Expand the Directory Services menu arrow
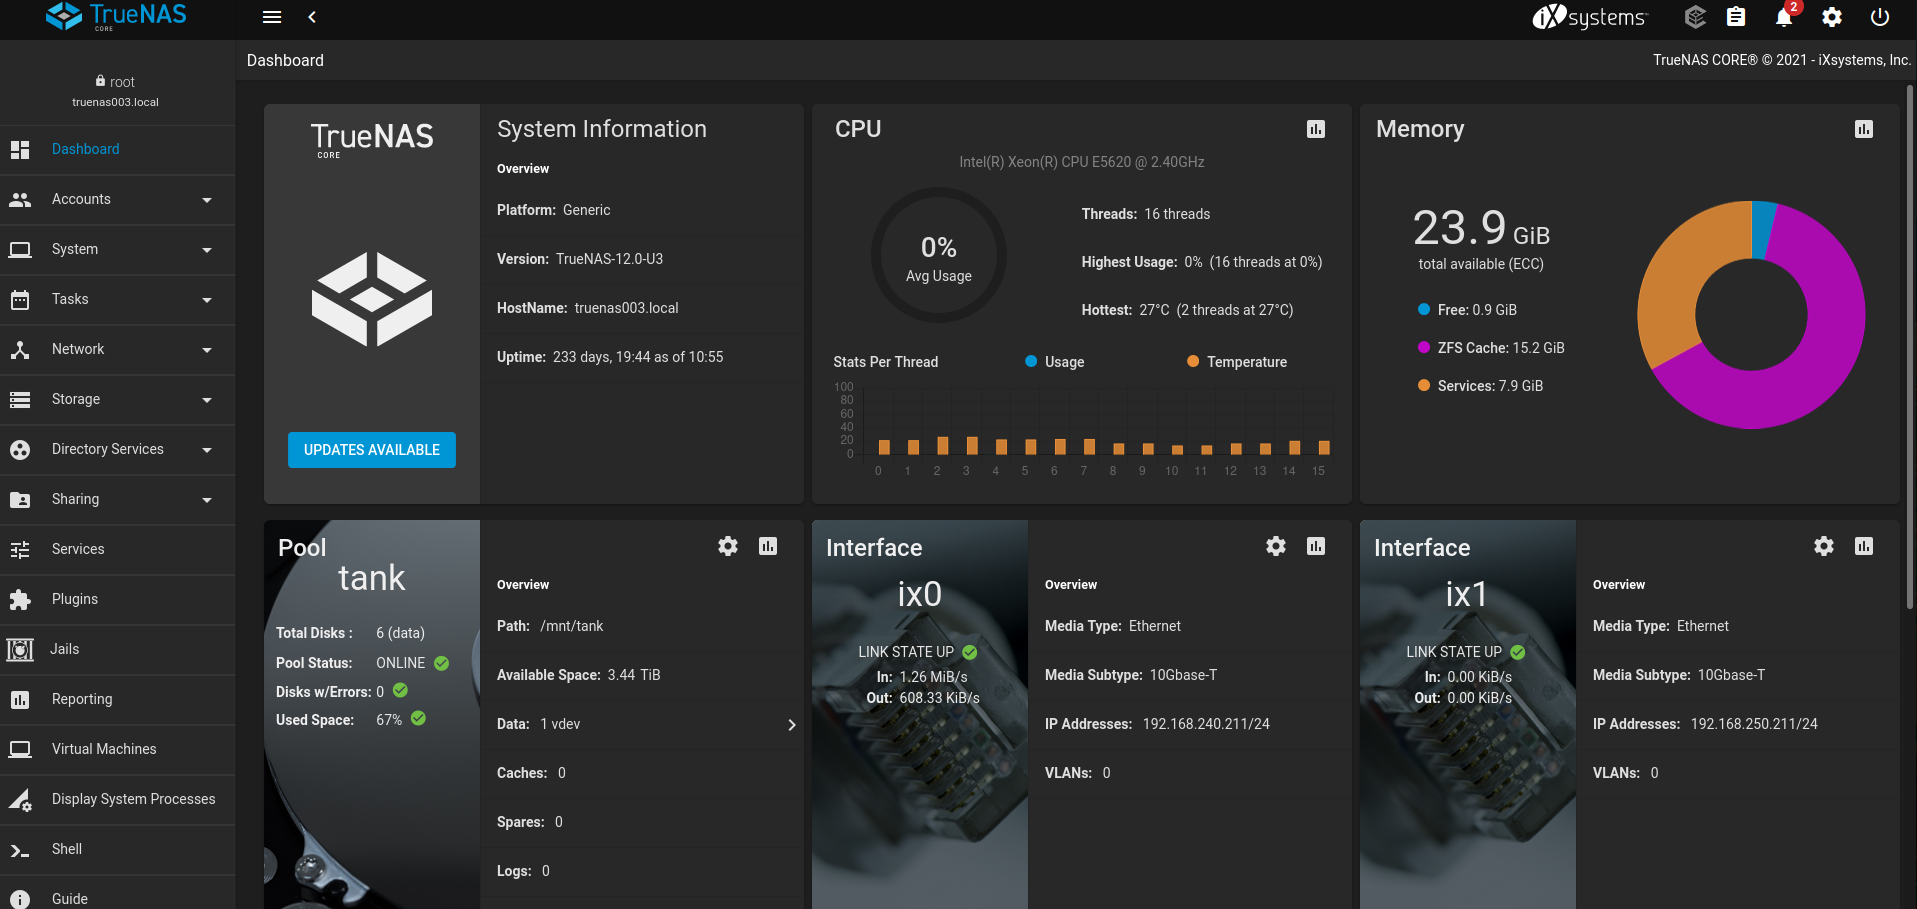1917x909 pixels. click(207, 450)
